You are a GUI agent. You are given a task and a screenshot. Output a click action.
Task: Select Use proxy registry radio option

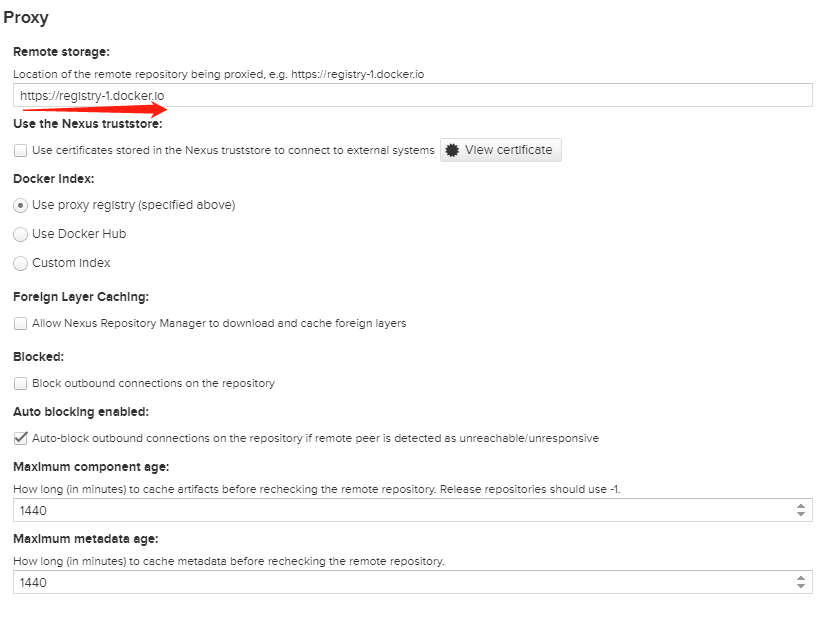point(21,206)
